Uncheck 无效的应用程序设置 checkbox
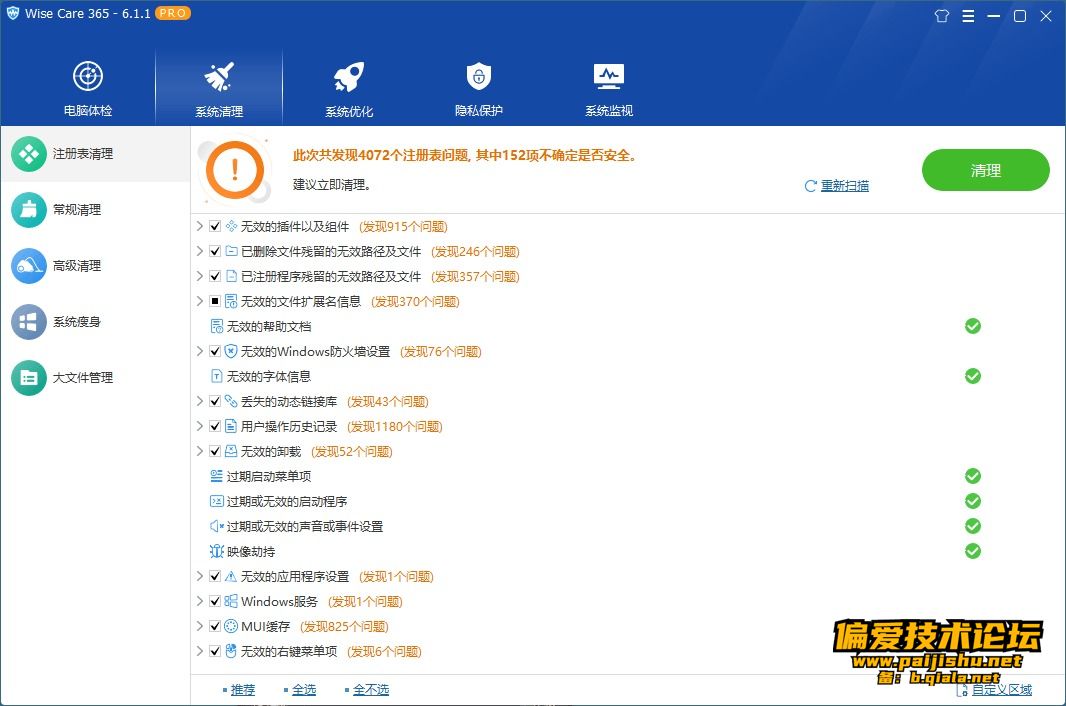 click(215, 576)
